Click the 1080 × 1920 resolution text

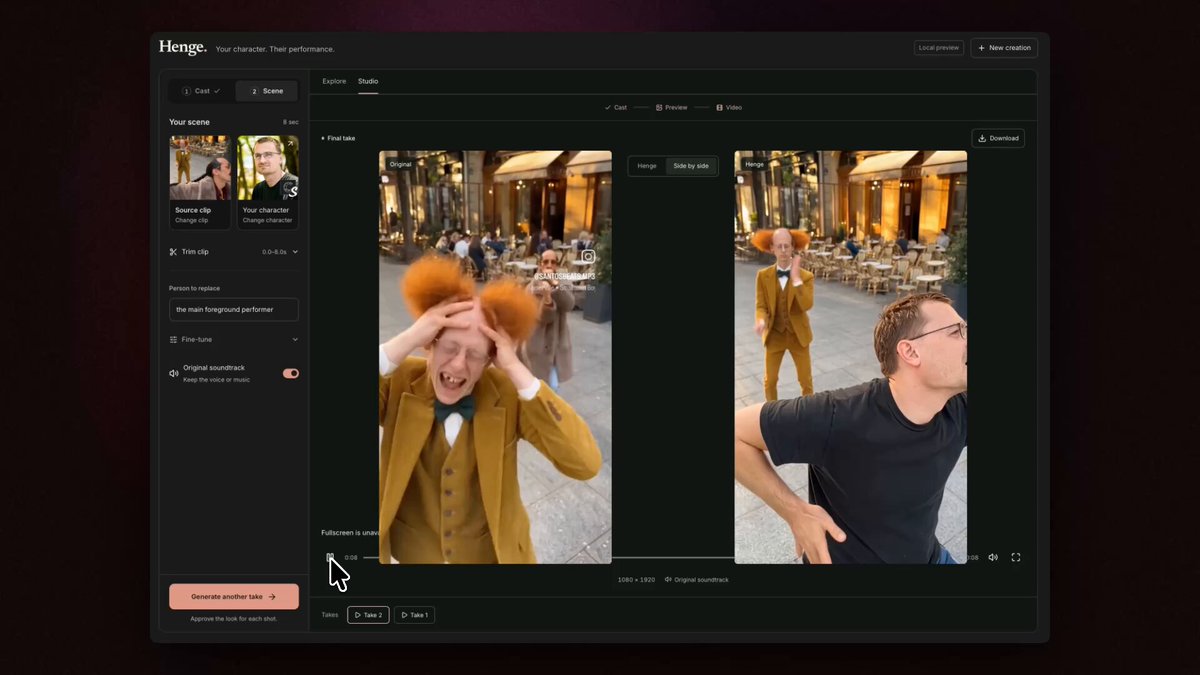pyautogui.click(x=637, y=580)
